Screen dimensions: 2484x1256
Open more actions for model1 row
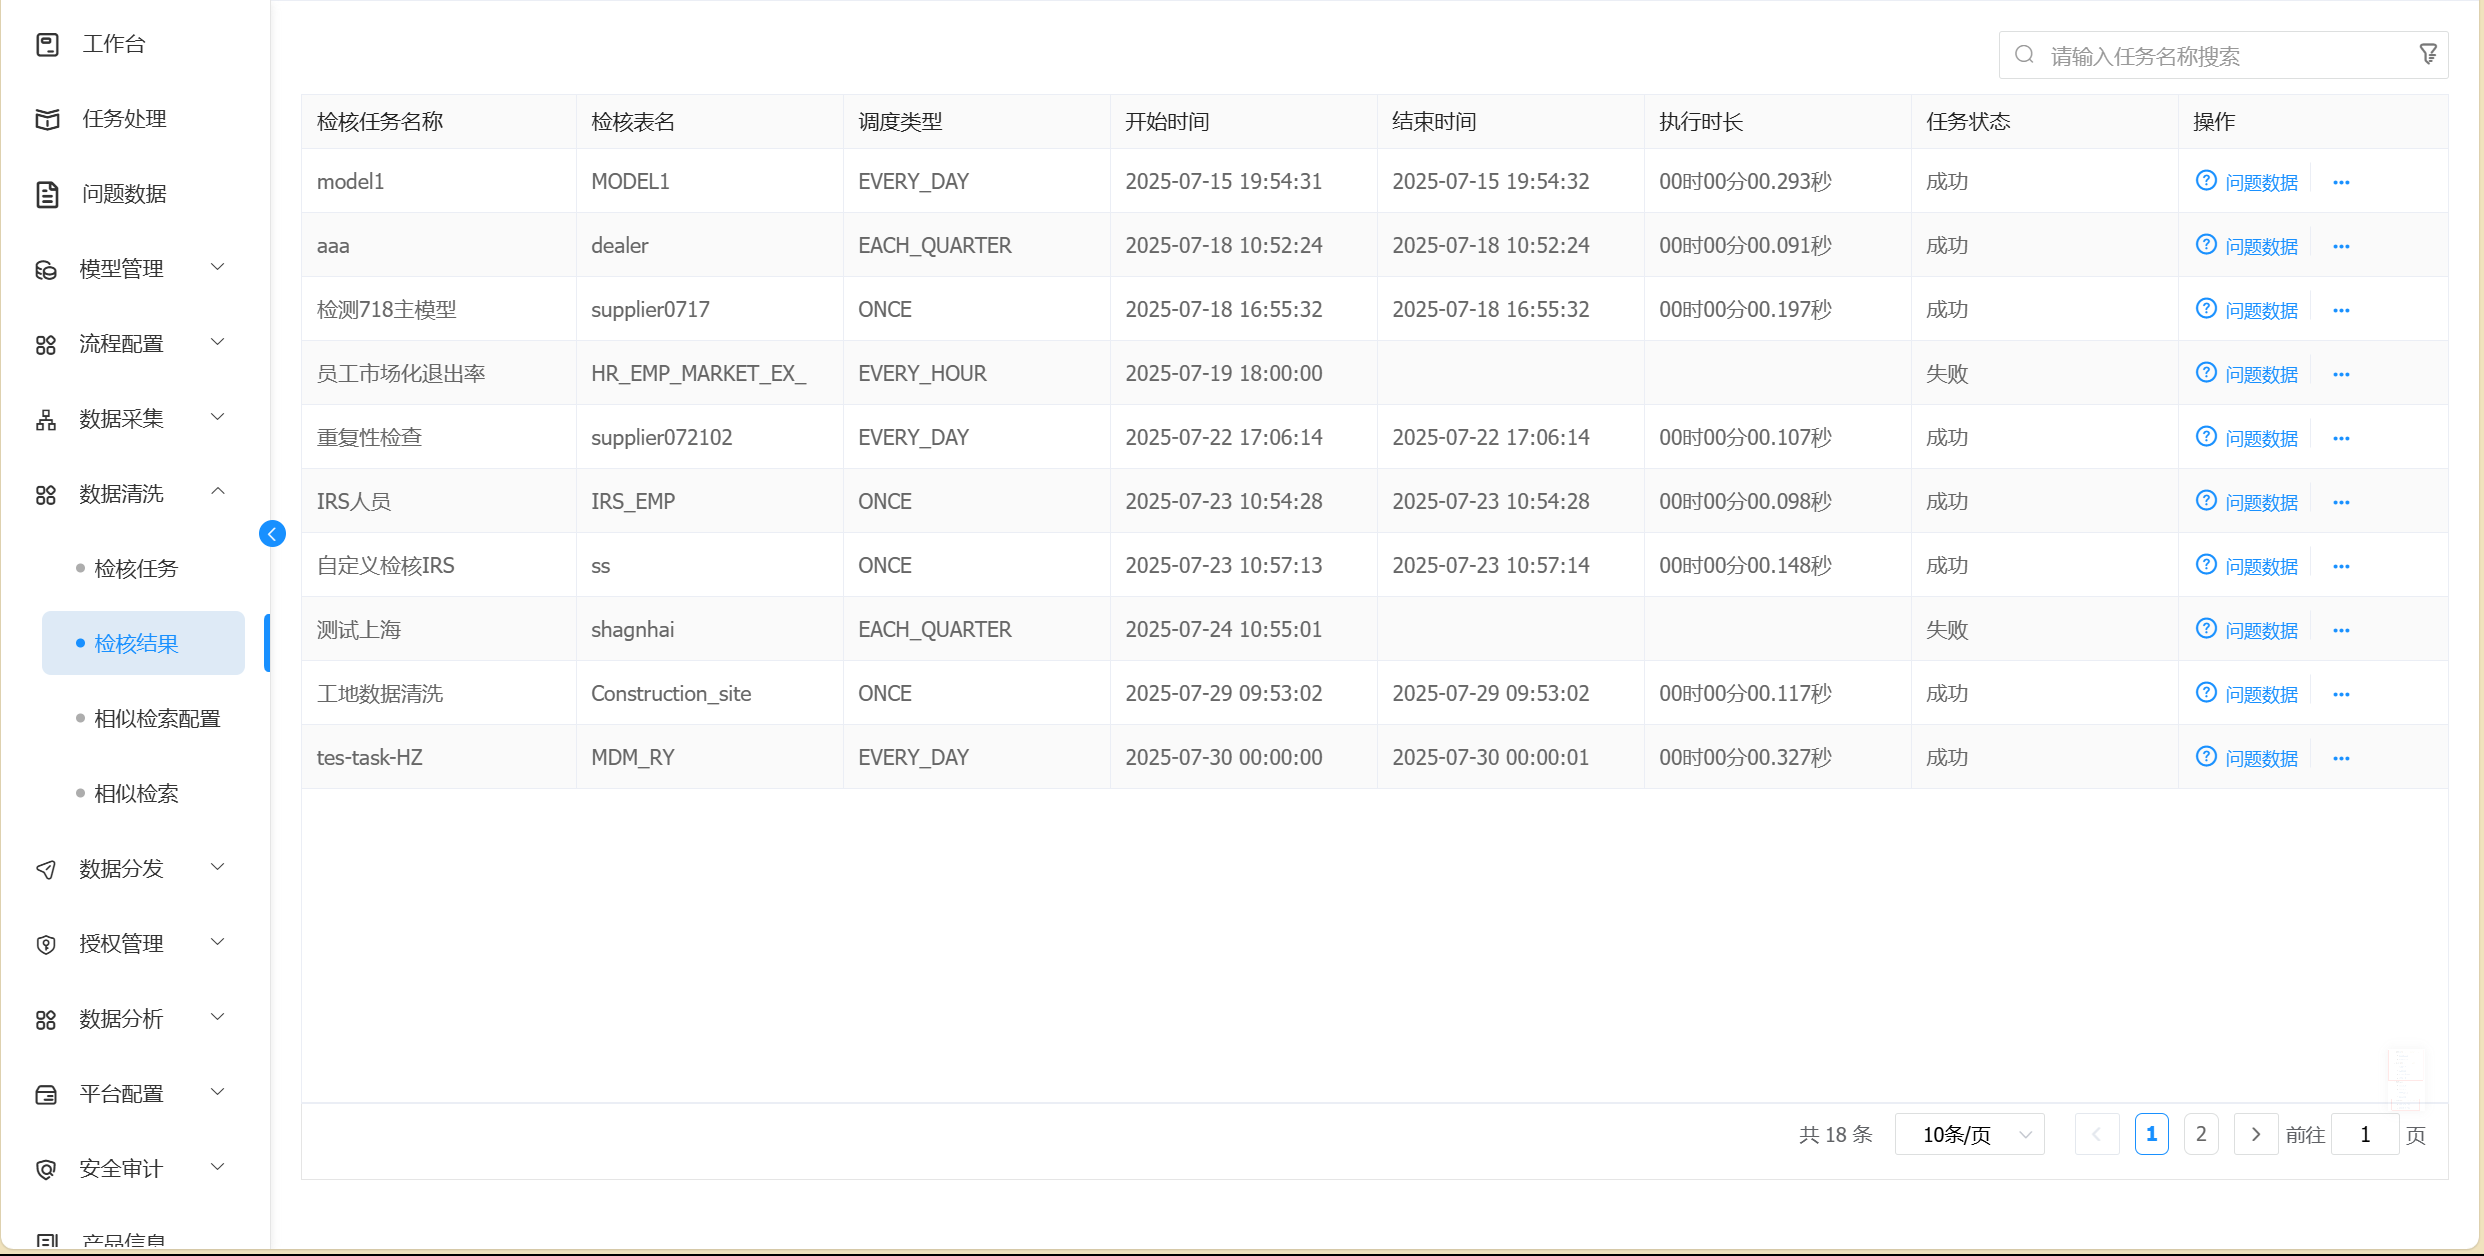(x=2341, y=182)
